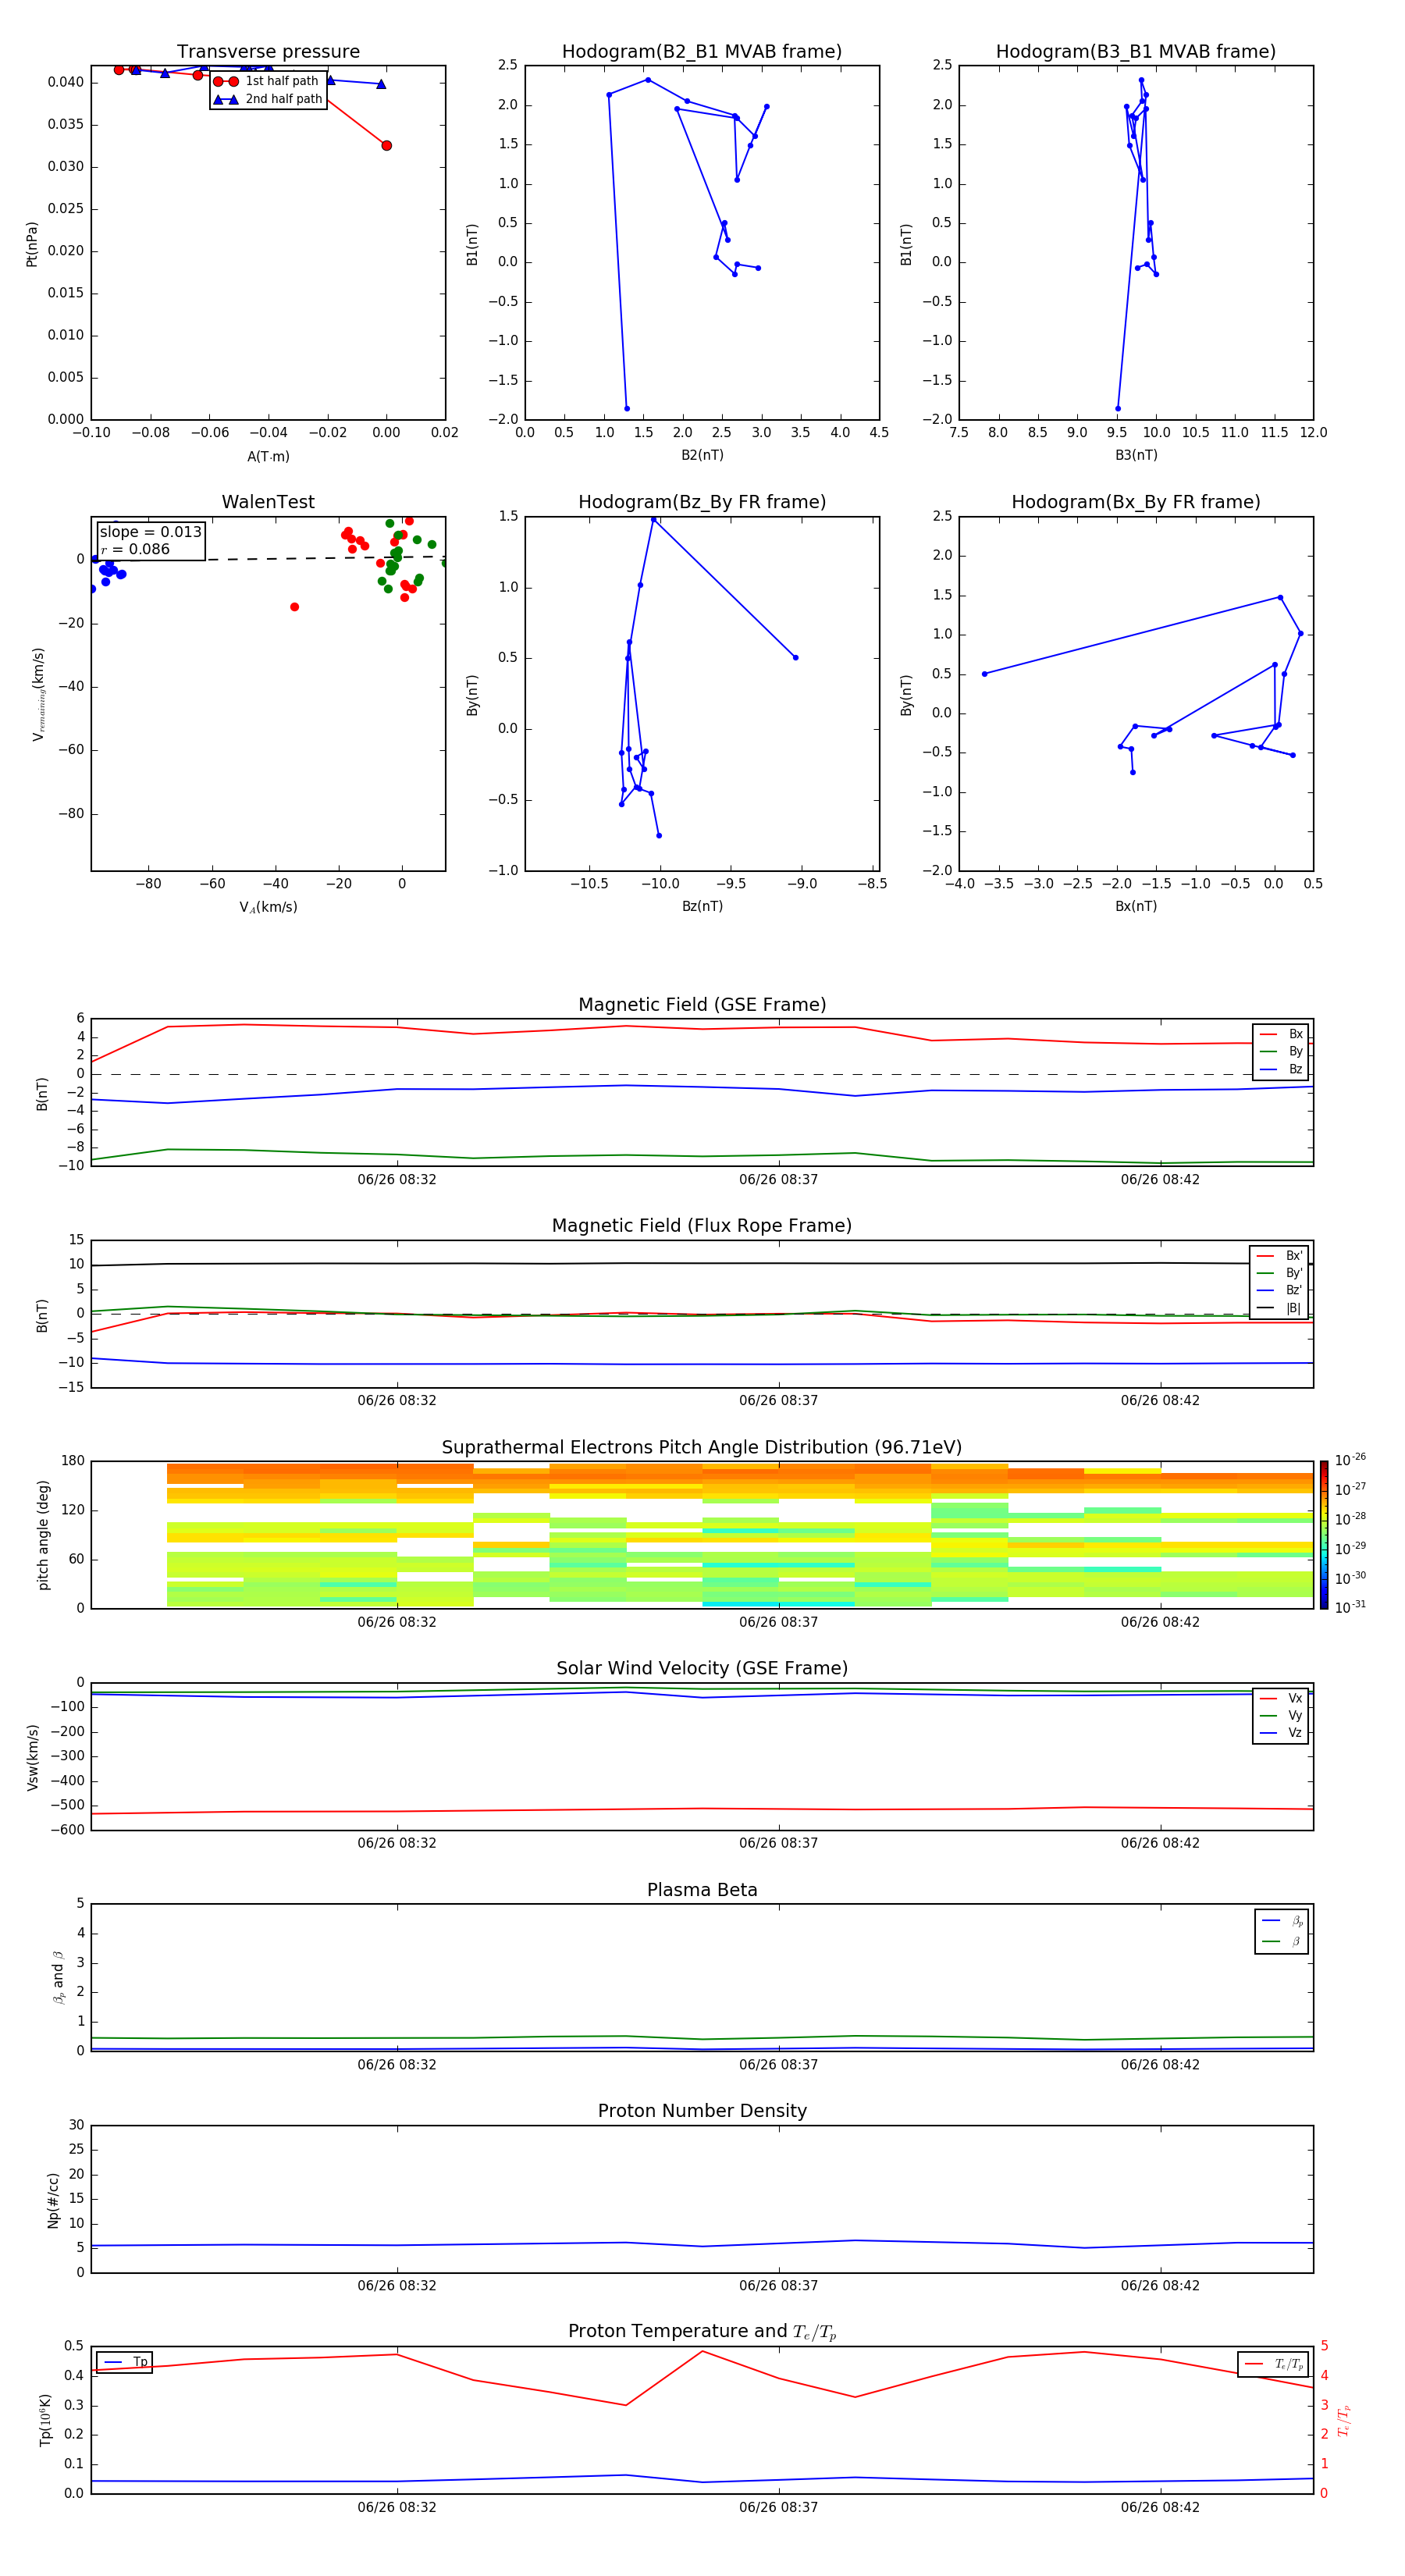The height and width of the screenshot is (2576, 1405).
Task: Click the 'Plasma Beta' plot title
Action: [702, 1890]
